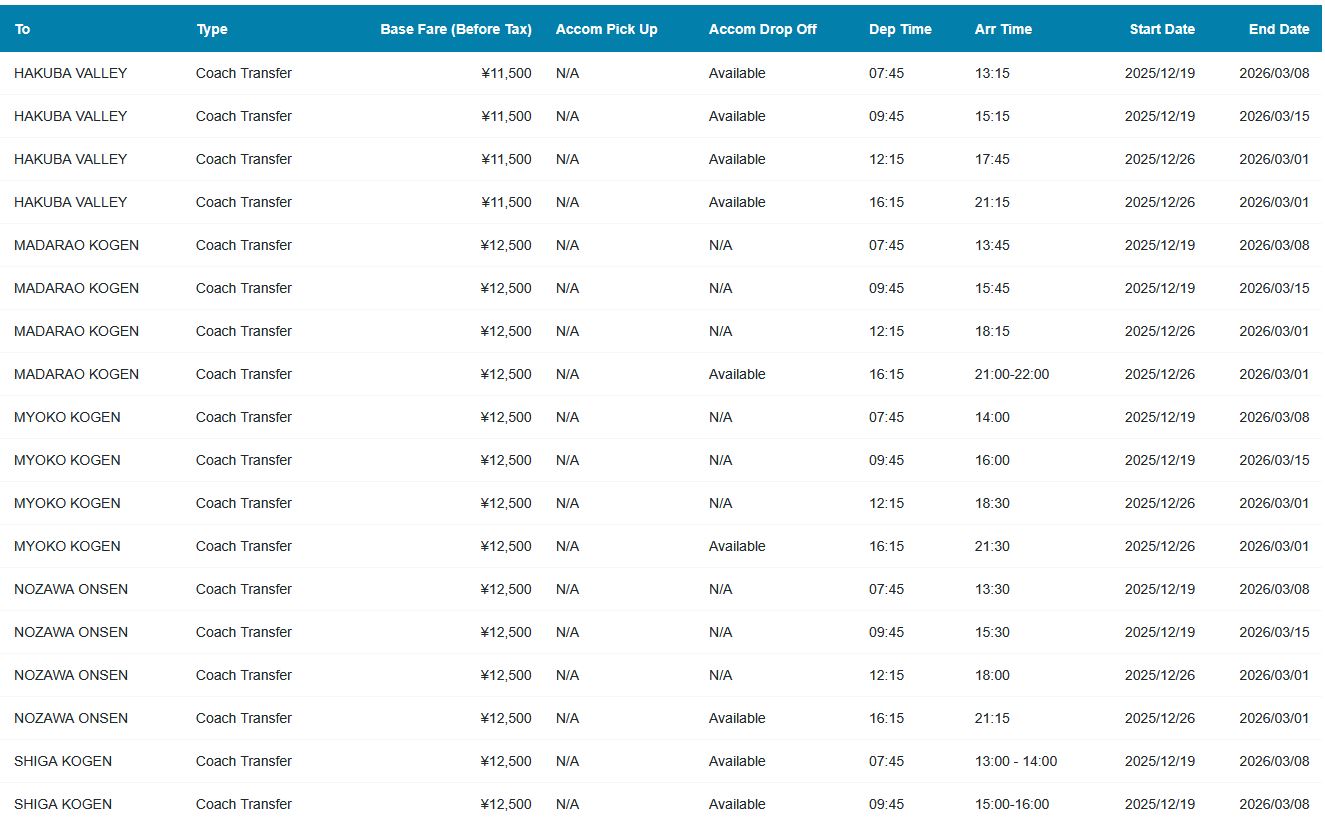Click the ¥11,500 fare for Hakuba Valley 16:15
1325x823 pixels.
(x=506, y=202)
